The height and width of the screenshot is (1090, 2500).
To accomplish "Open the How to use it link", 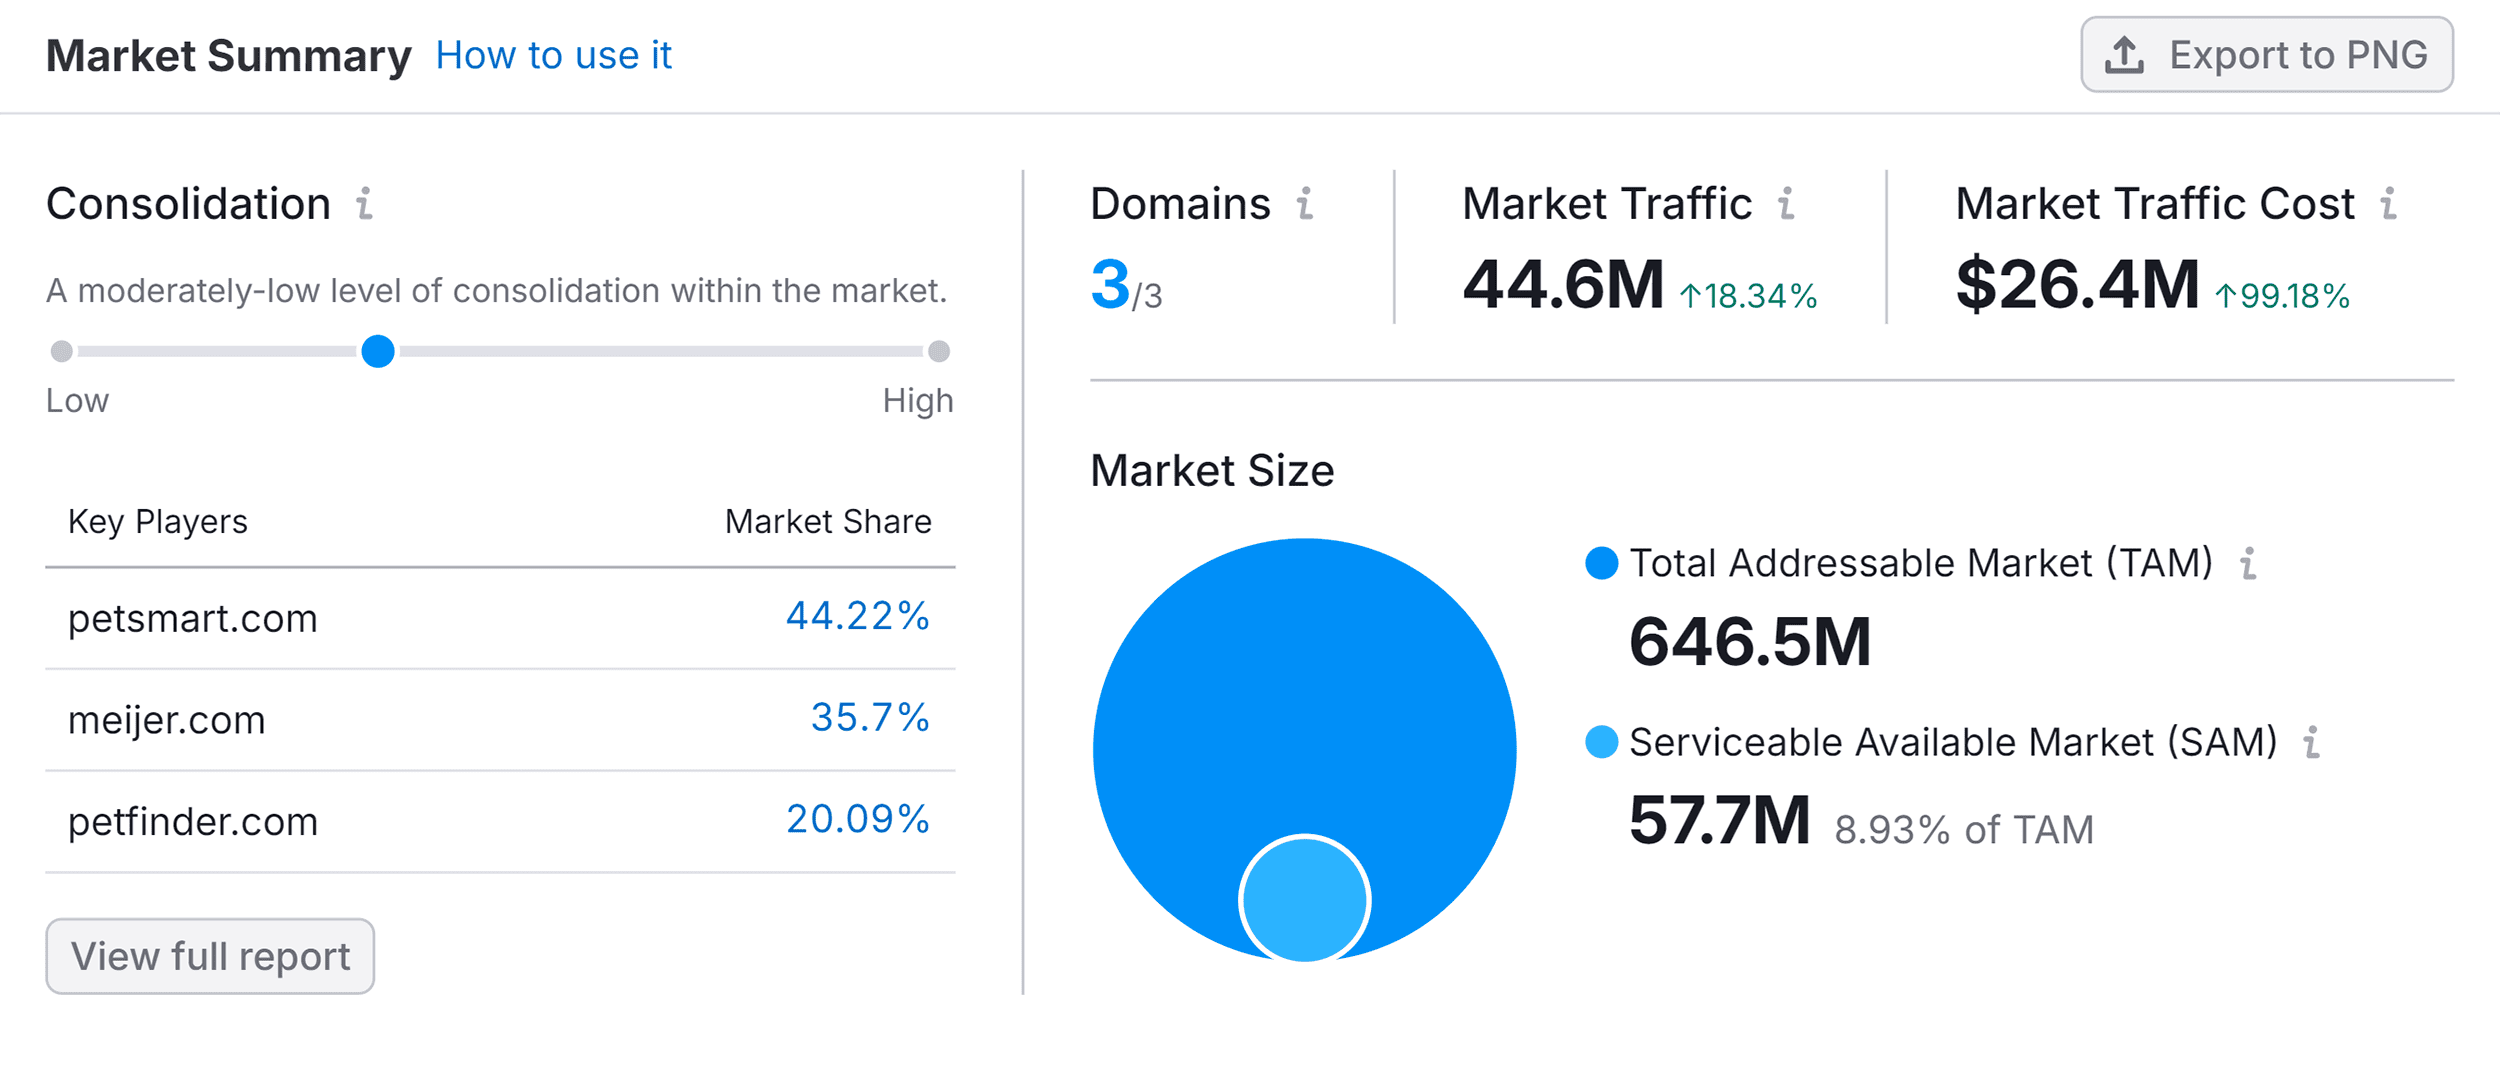I will point(553,55).
